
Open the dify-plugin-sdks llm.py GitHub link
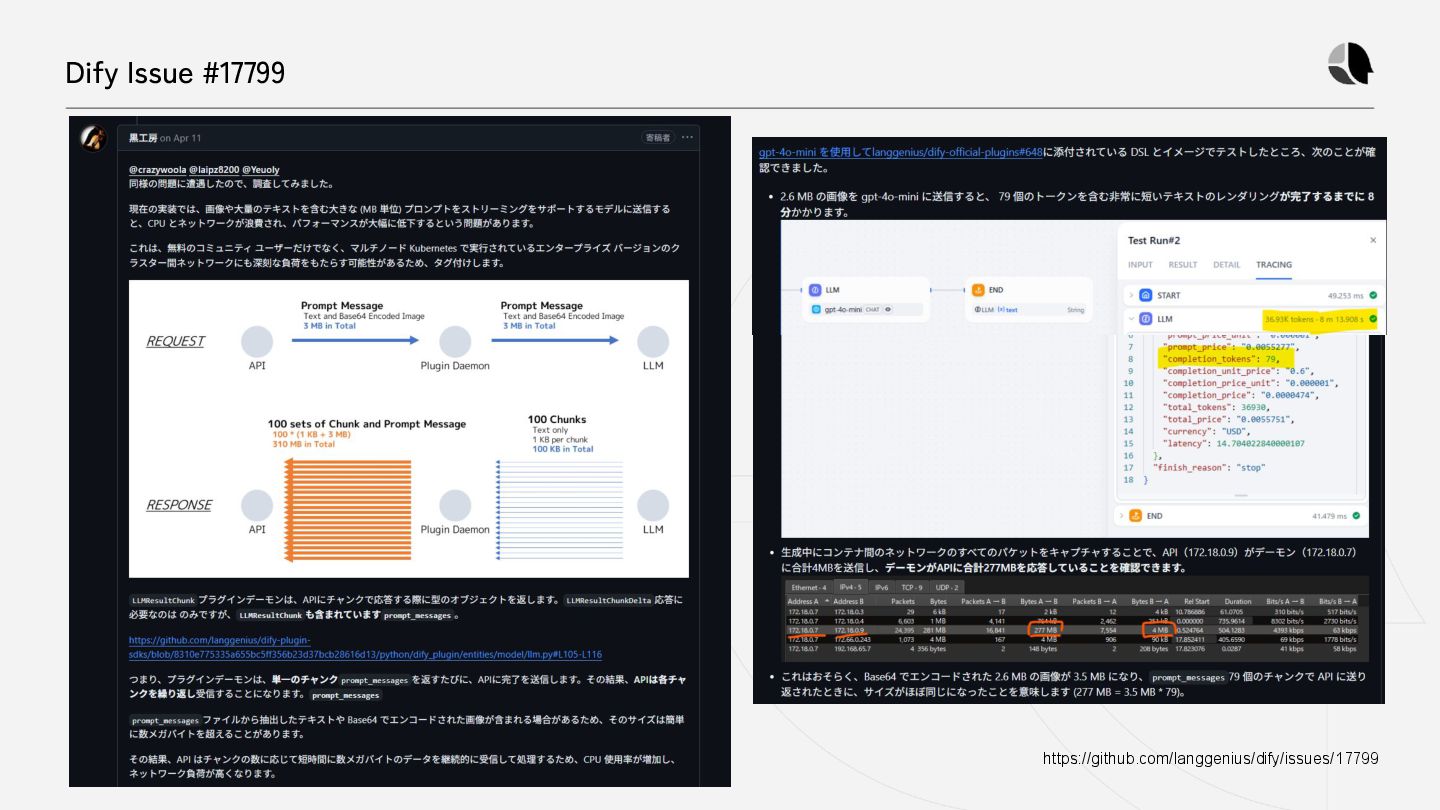365,647
